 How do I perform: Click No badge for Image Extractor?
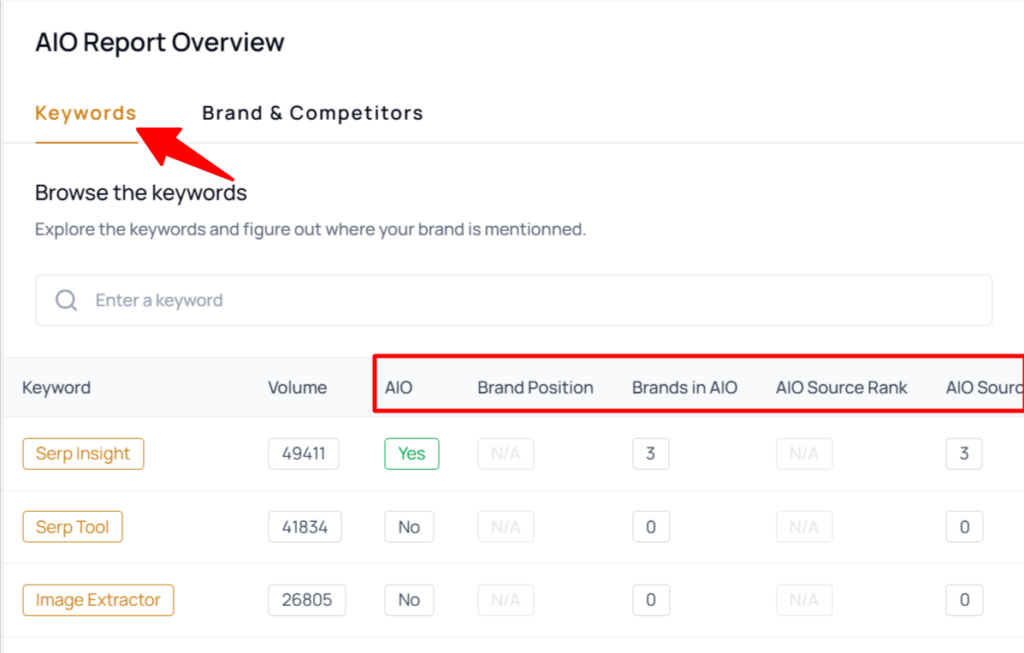(409, 600)
